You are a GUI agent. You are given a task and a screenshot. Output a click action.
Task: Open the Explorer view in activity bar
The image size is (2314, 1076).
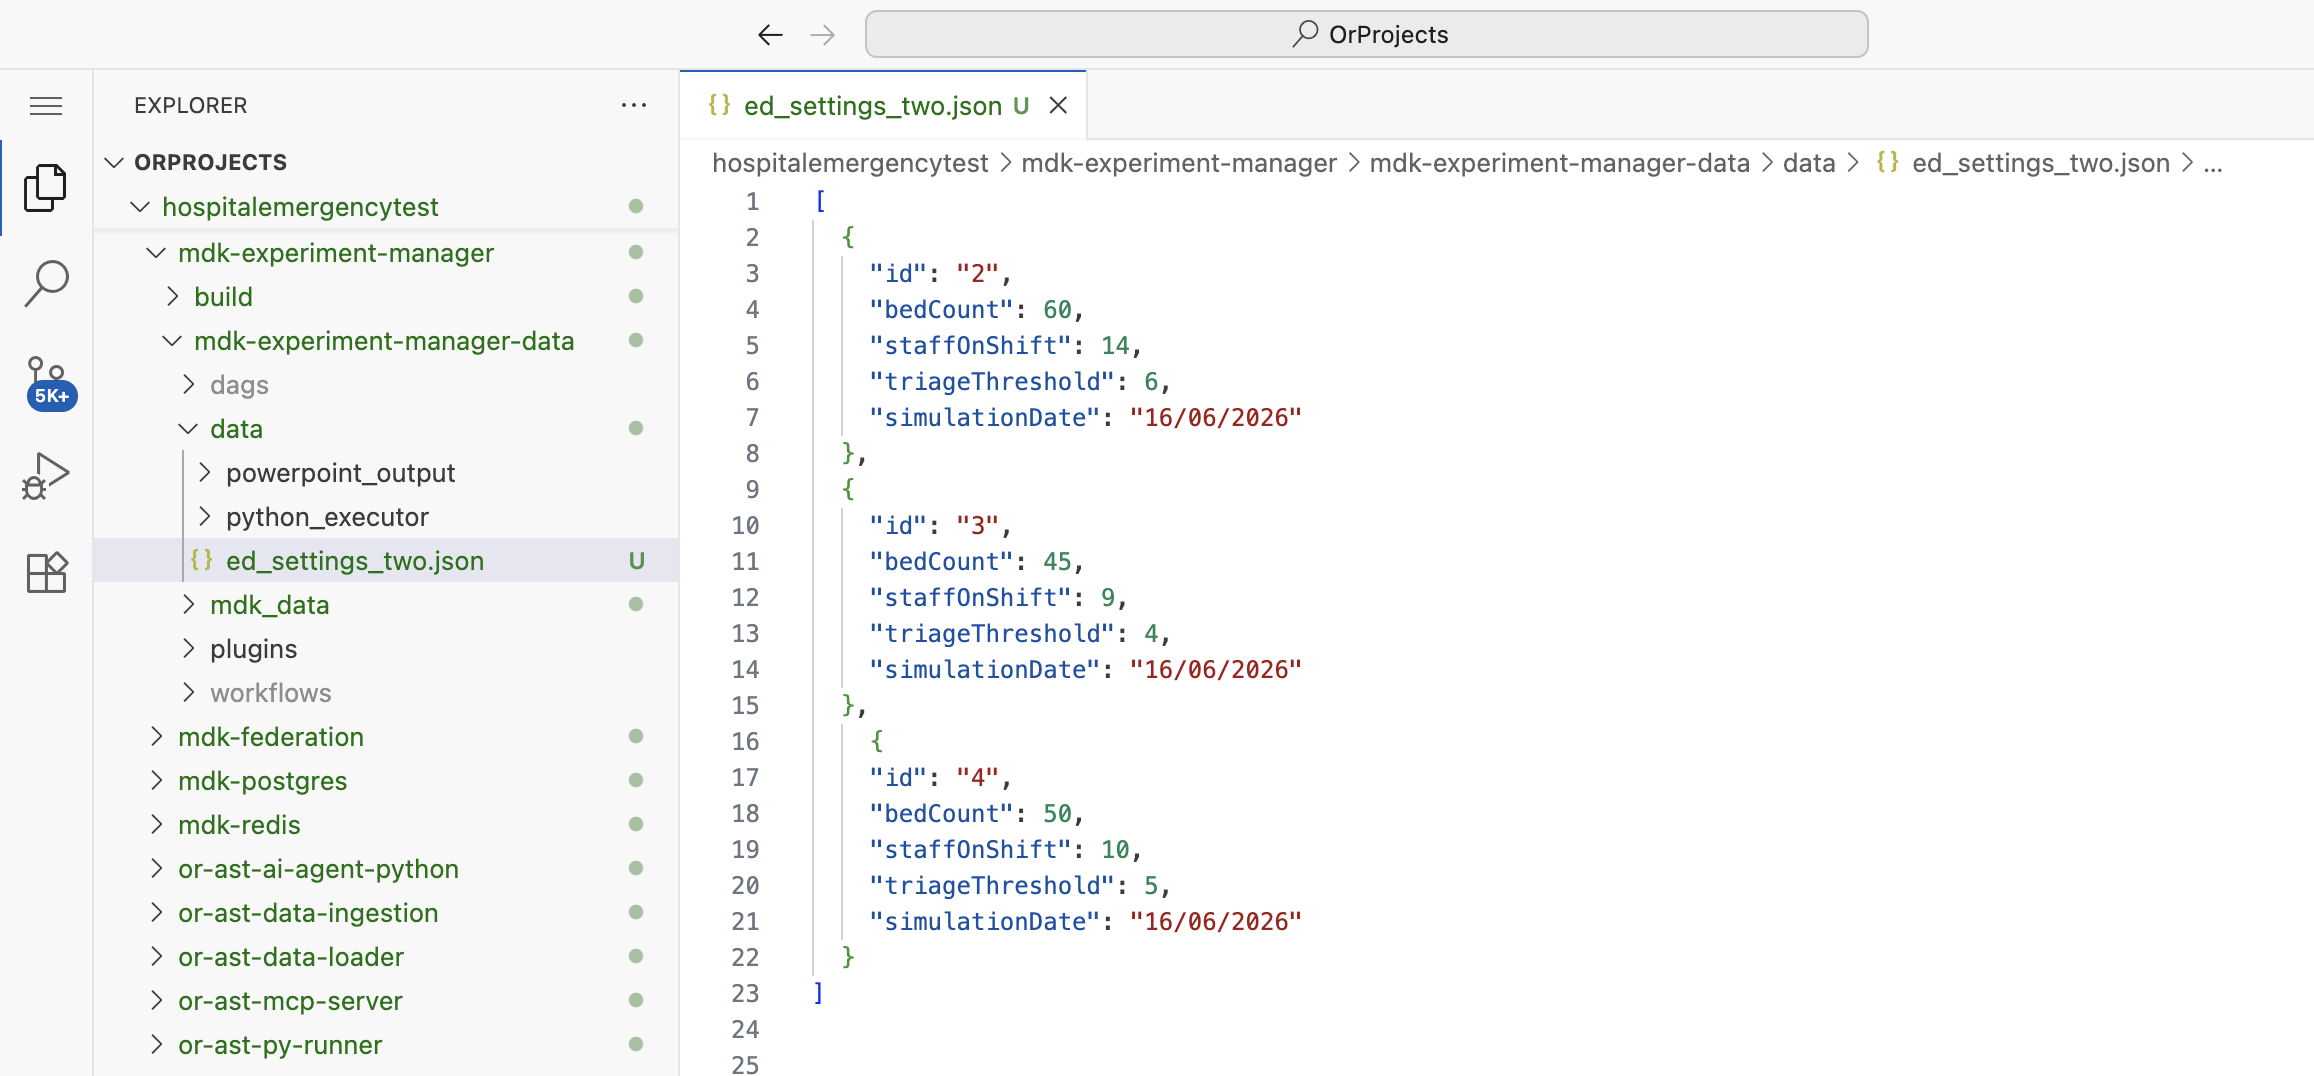point(46,188)
